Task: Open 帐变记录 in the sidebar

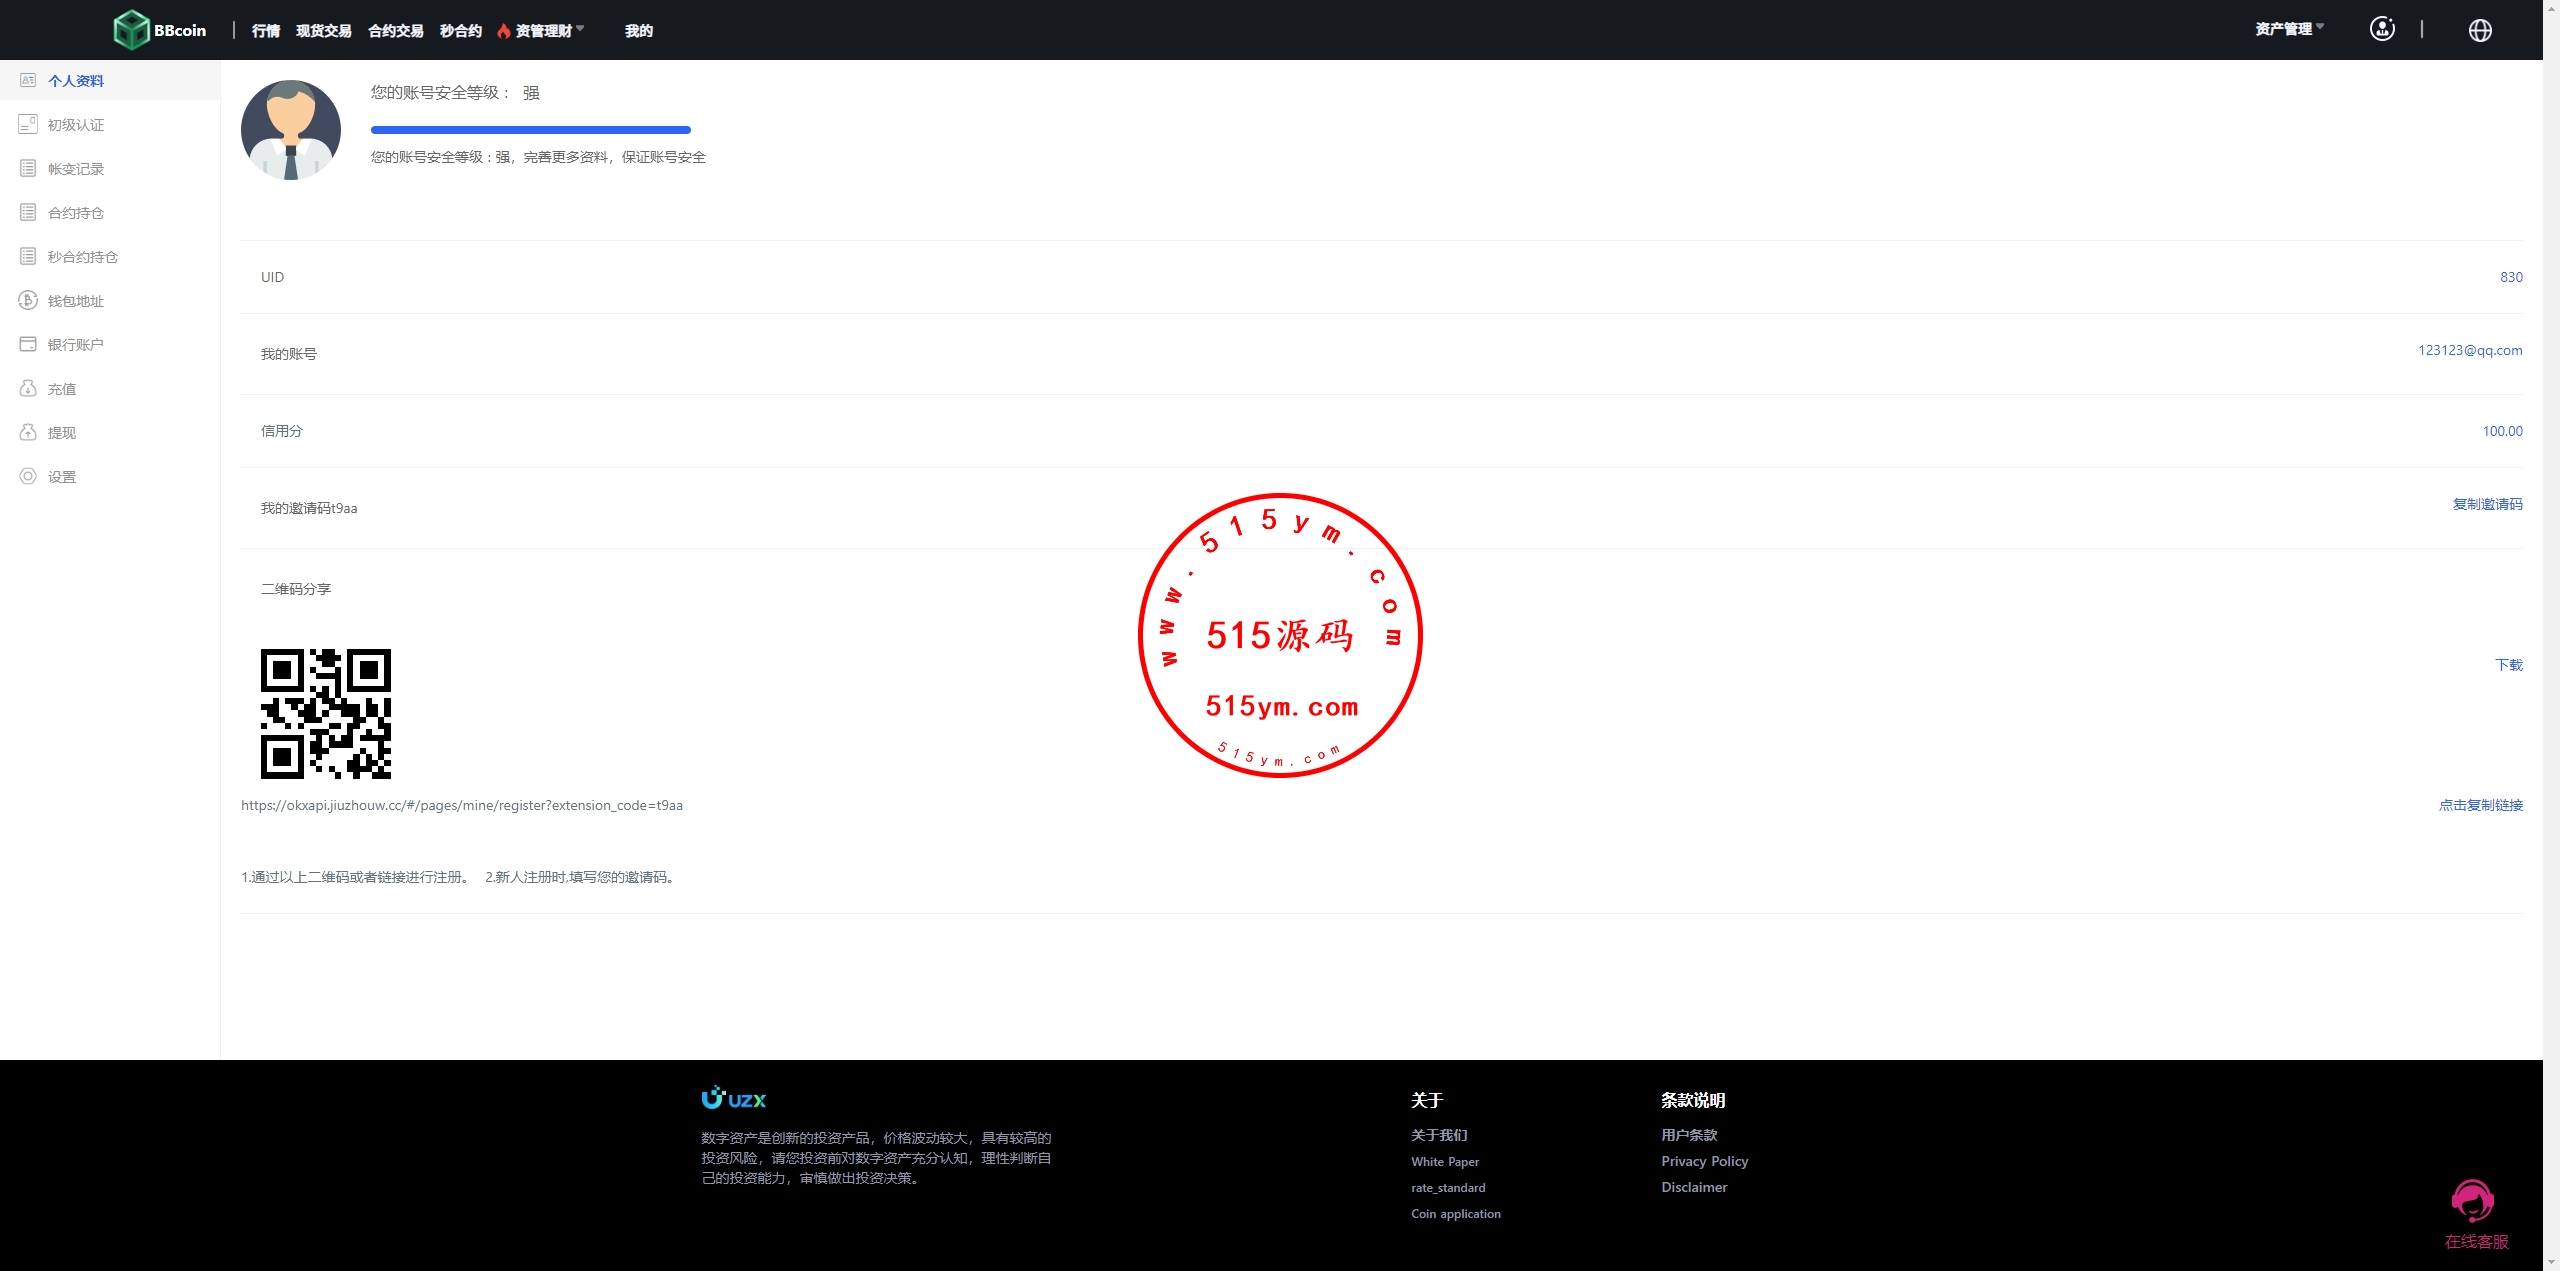Action: click(76, 169)
